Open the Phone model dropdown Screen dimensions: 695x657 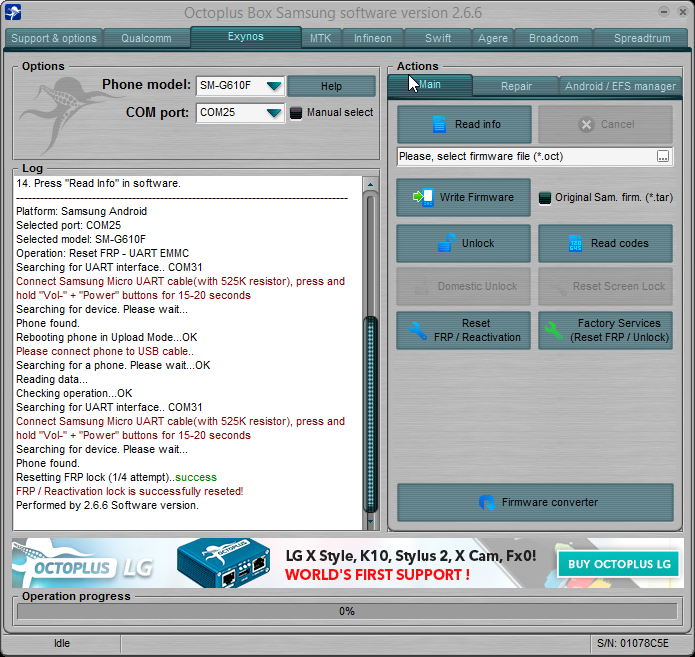pyautogui.click(x=274, y=86)
